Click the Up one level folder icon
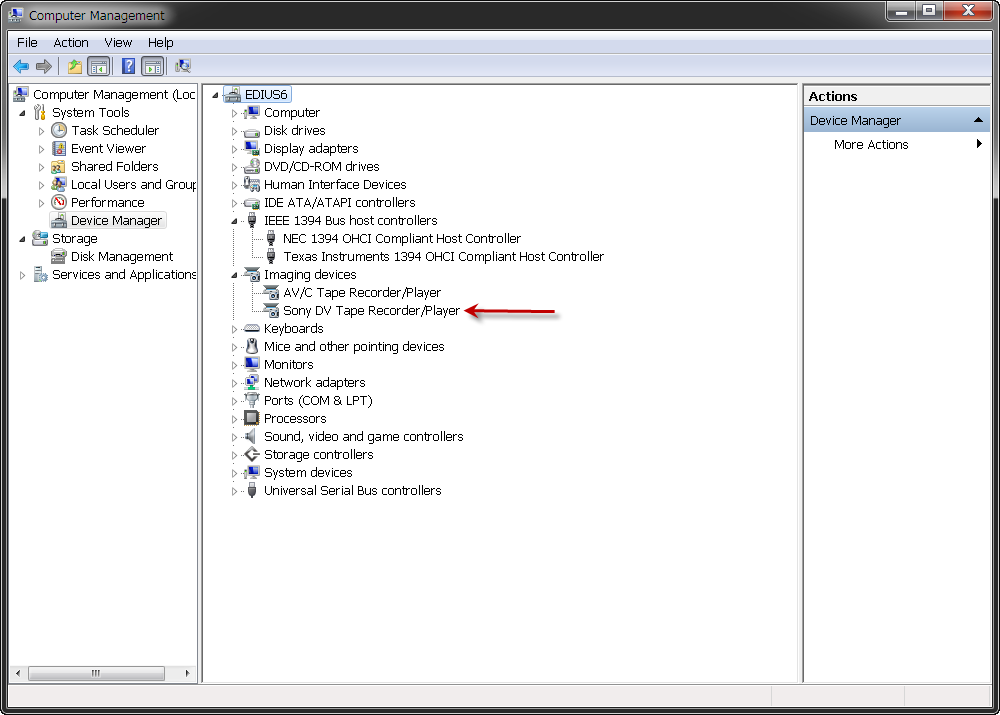Viewport: 1000px width, 715px height. click(75, 66)
